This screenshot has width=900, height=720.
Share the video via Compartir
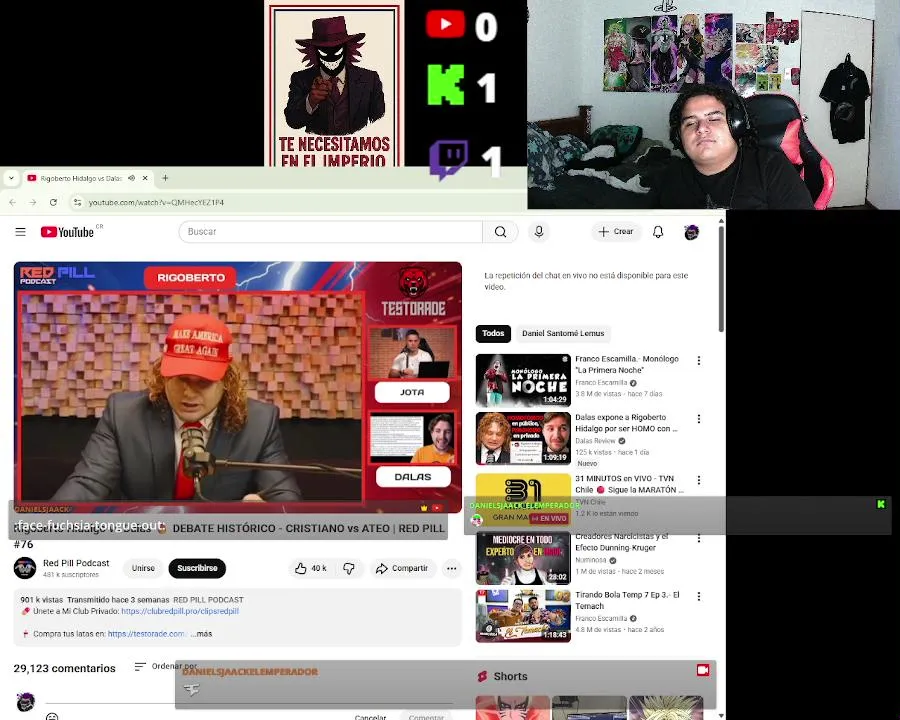(x=402, y=568)
